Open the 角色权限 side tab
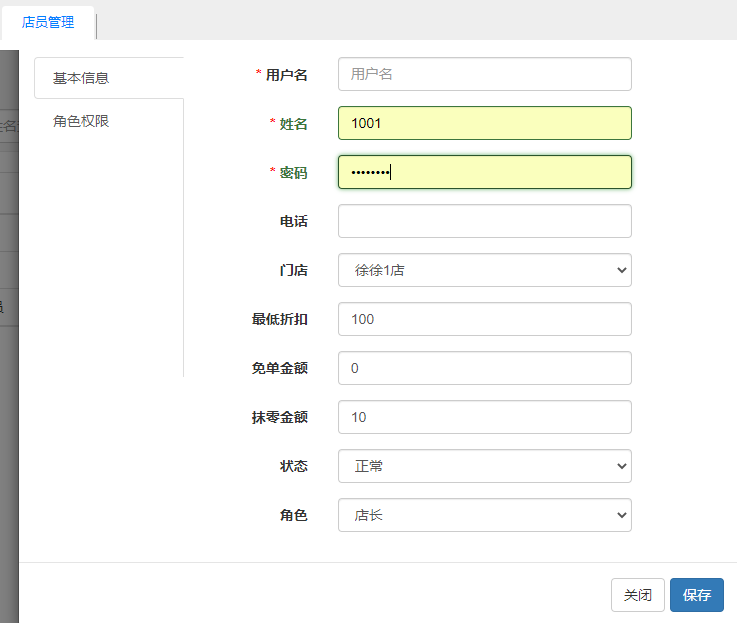 coord(81,121)
